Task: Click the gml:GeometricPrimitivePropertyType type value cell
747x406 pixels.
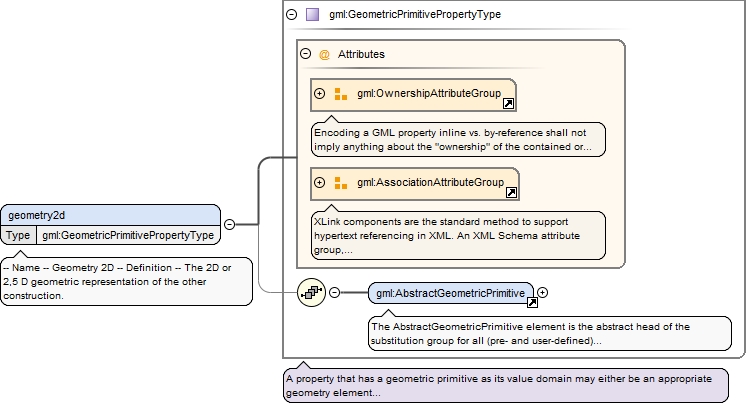Action: coord(128,235)
